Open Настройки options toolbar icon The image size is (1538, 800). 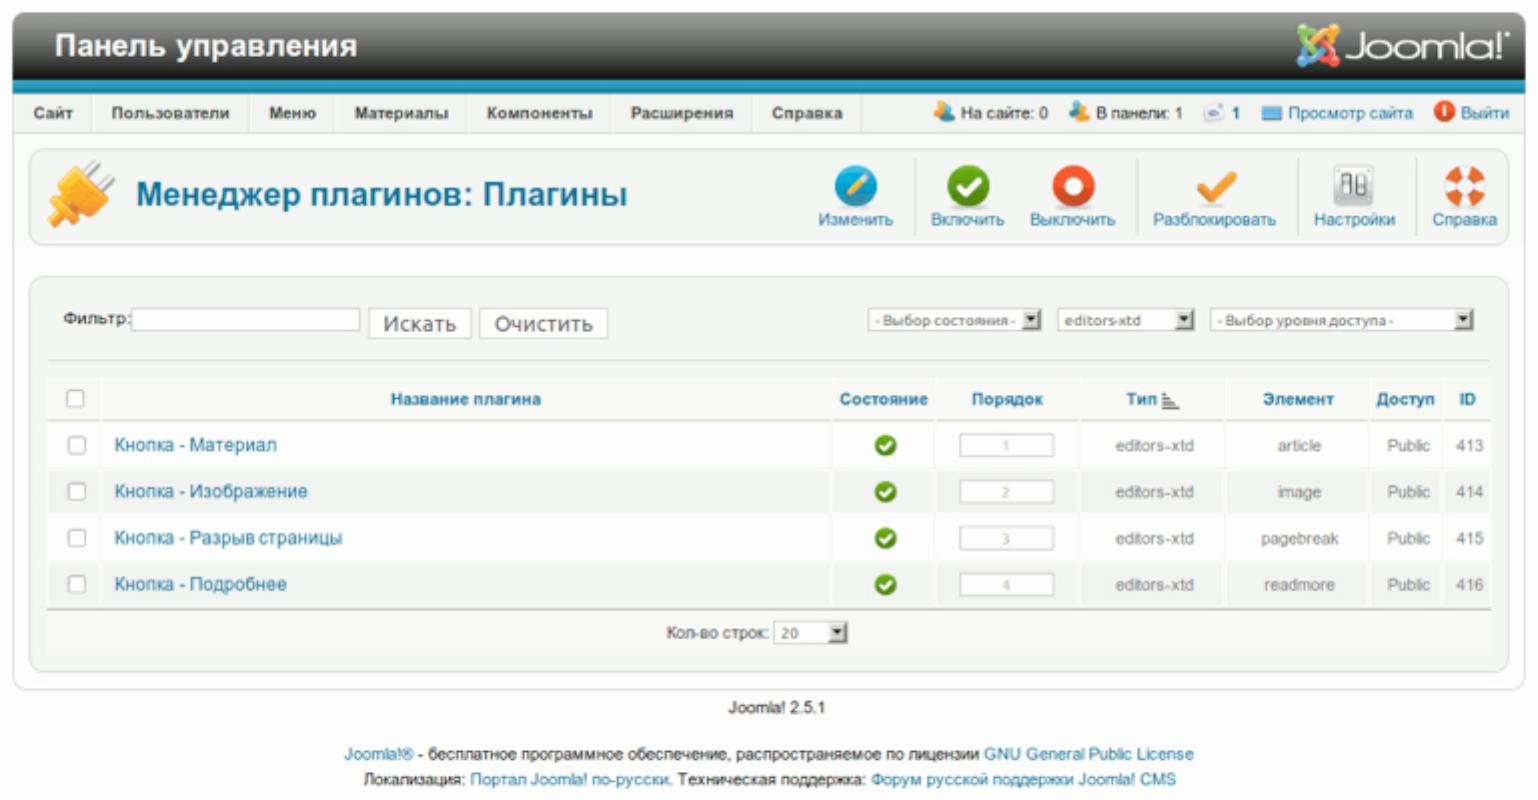(x=1353, y=187)
